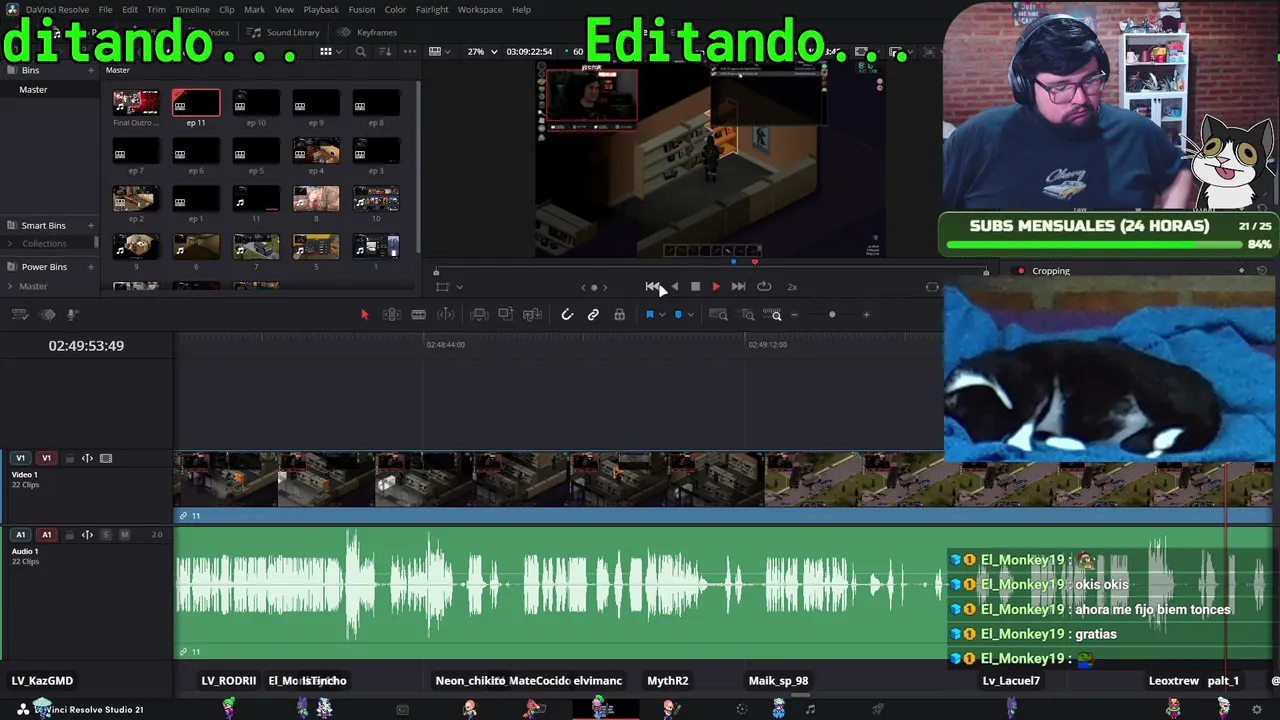Open viewer zoom percentage dropdown
The width and height of the screenshot is (1280, 720).
482,52
